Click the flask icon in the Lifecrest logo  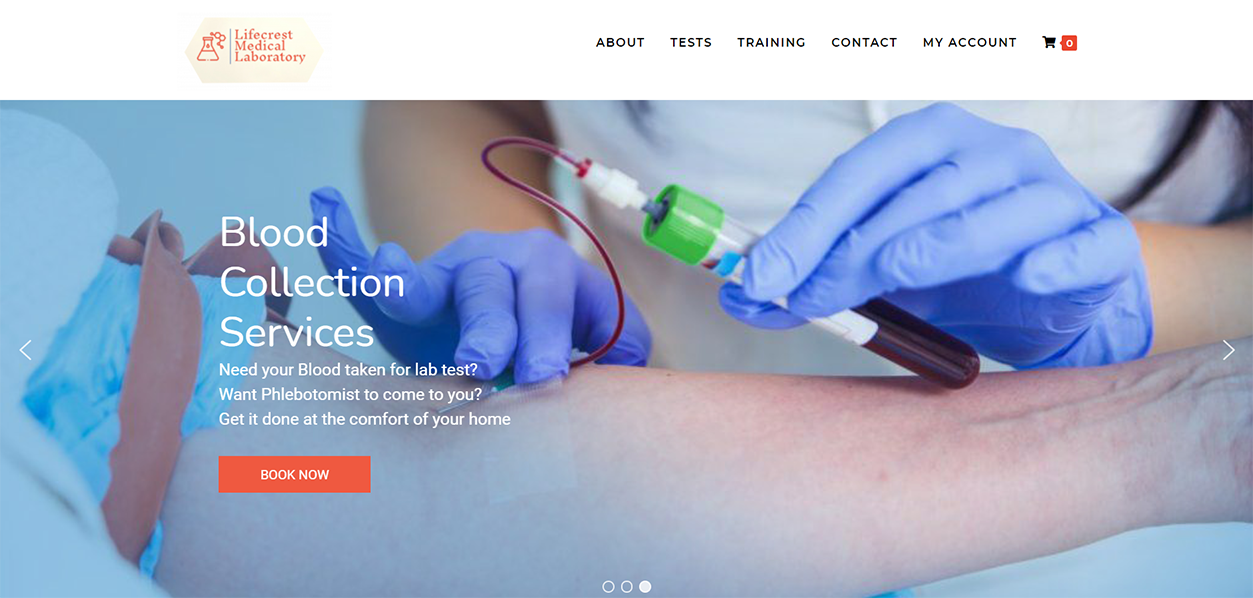pyautogui.click(x=210, y=47)
